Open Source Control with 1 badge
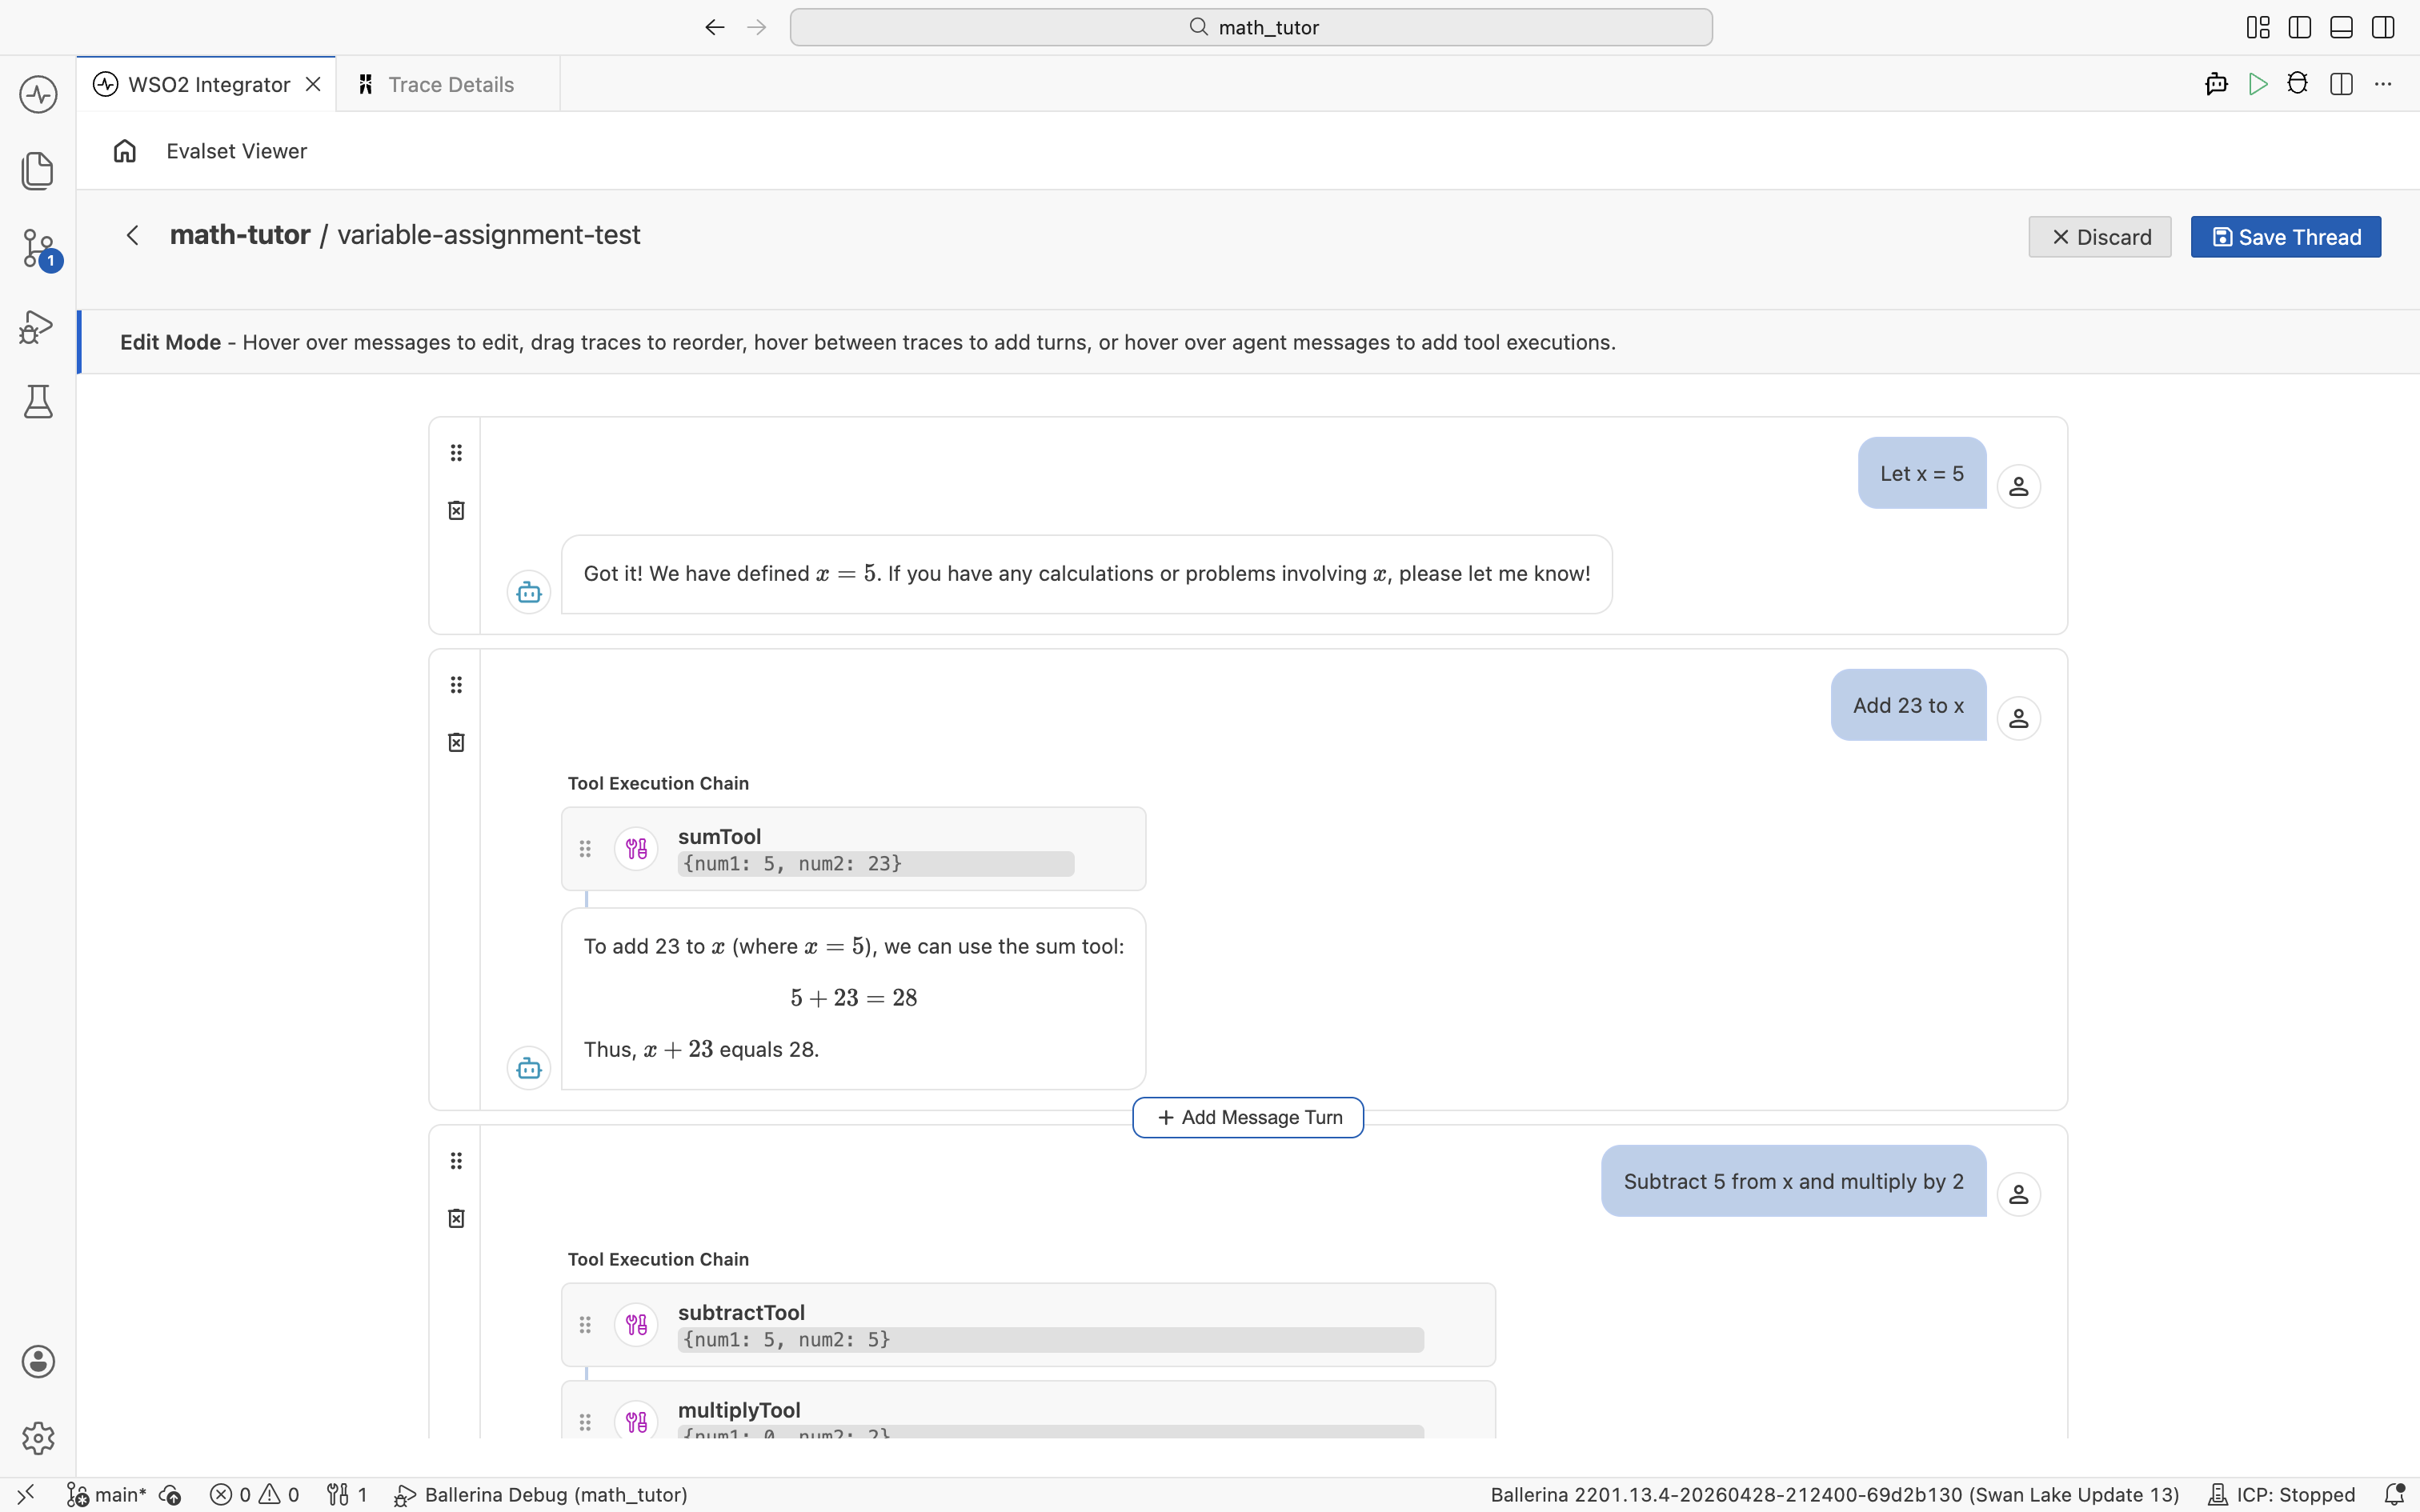Screen dimensions: 2420x1512 coord(40,248)
